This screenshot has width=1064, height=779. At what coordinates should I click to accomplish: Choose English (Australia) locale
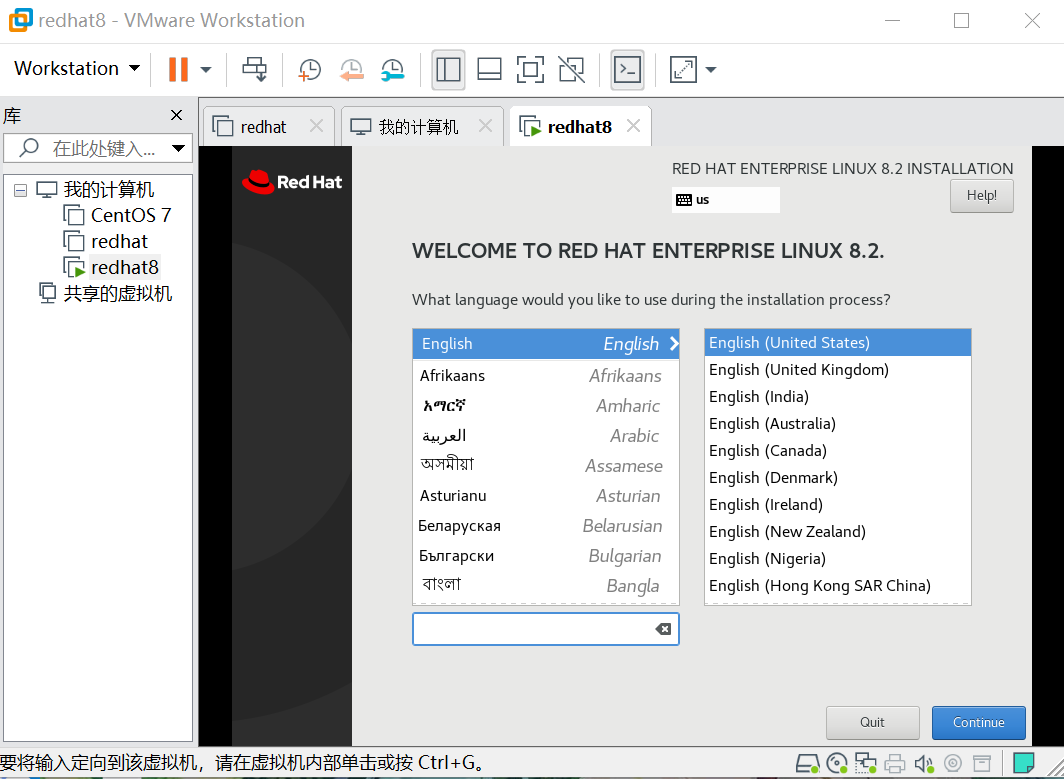point(837,423)
